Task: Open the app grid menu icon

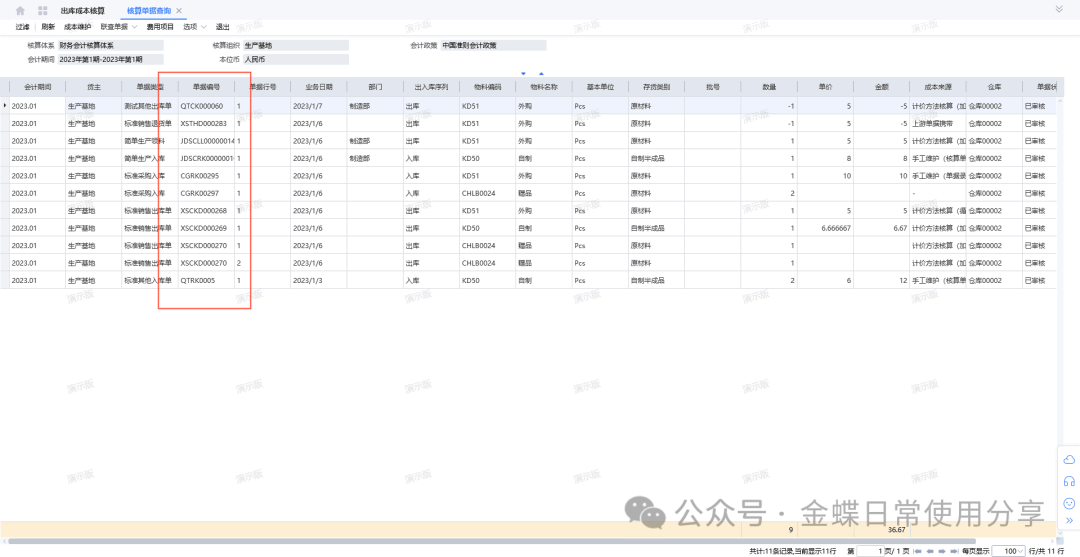Action: pos(43,10)
